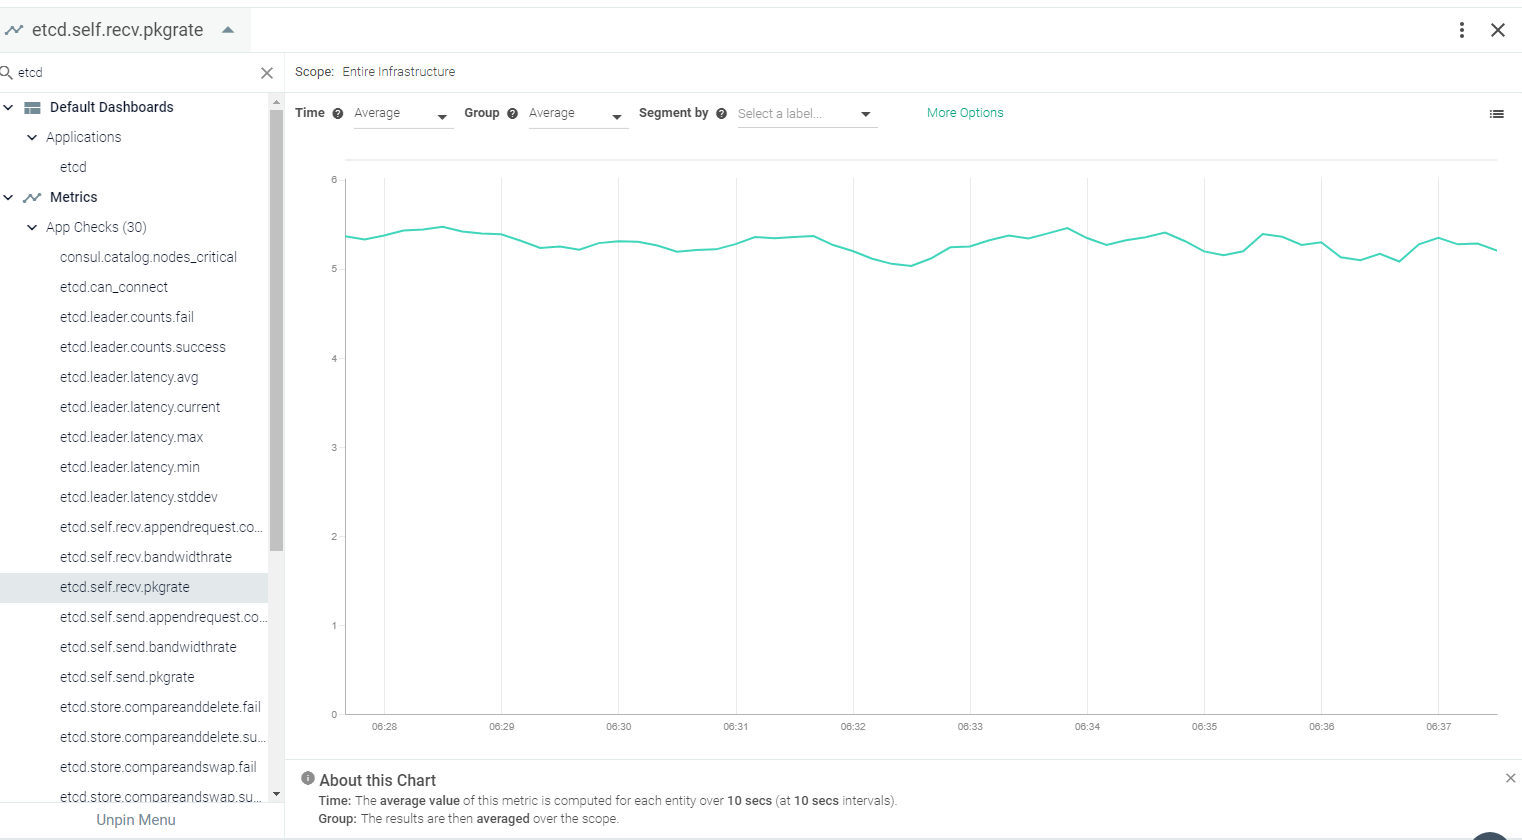Image resolution: width=1522 pixels, height=840 pixels.
Task: Clear the etcd search text
Action: (267, 73)
